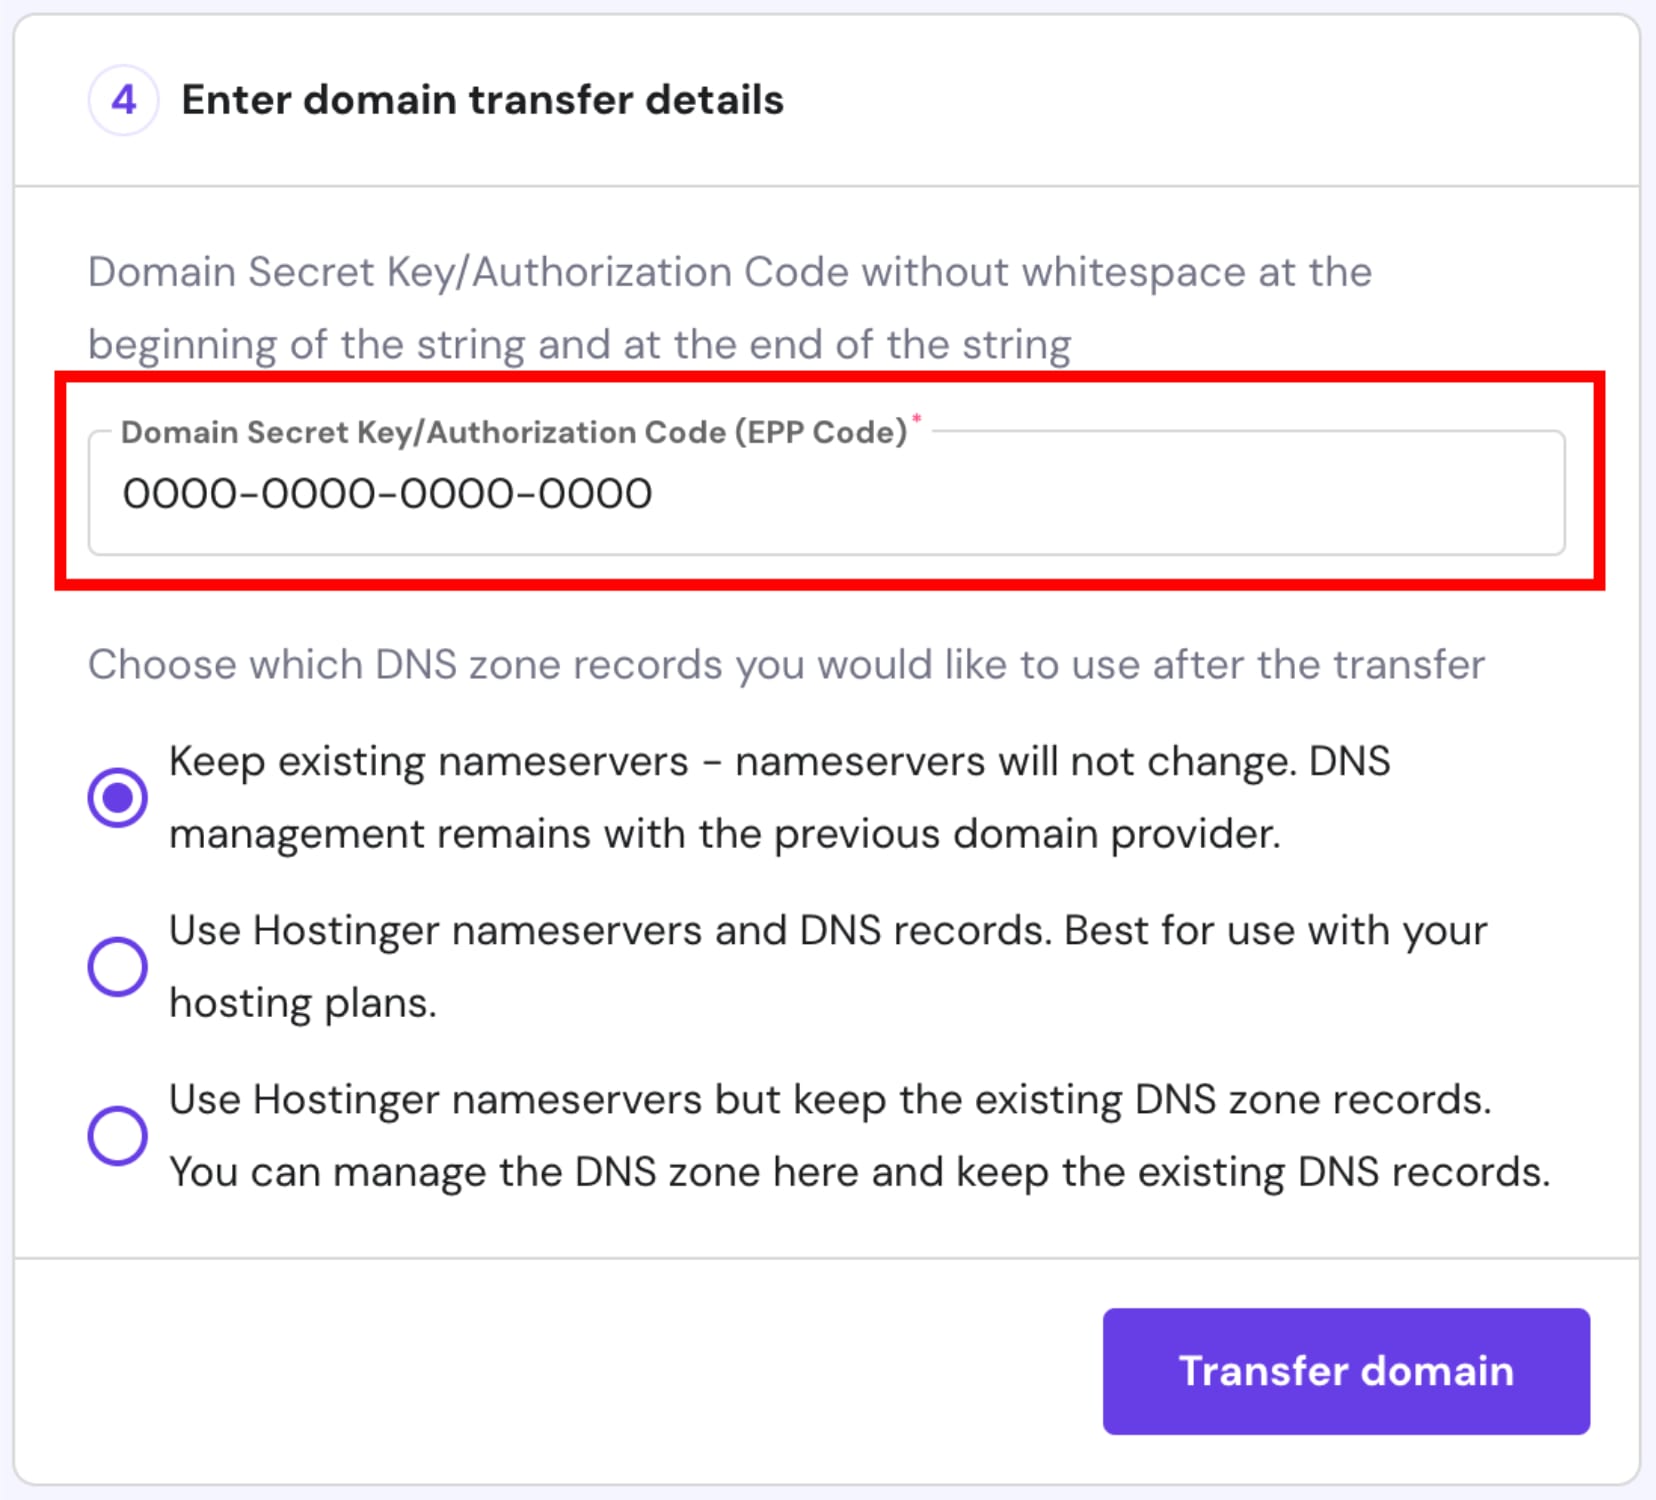
Task: Select the first radio button's purple circle
Action: tap(117, 795)
